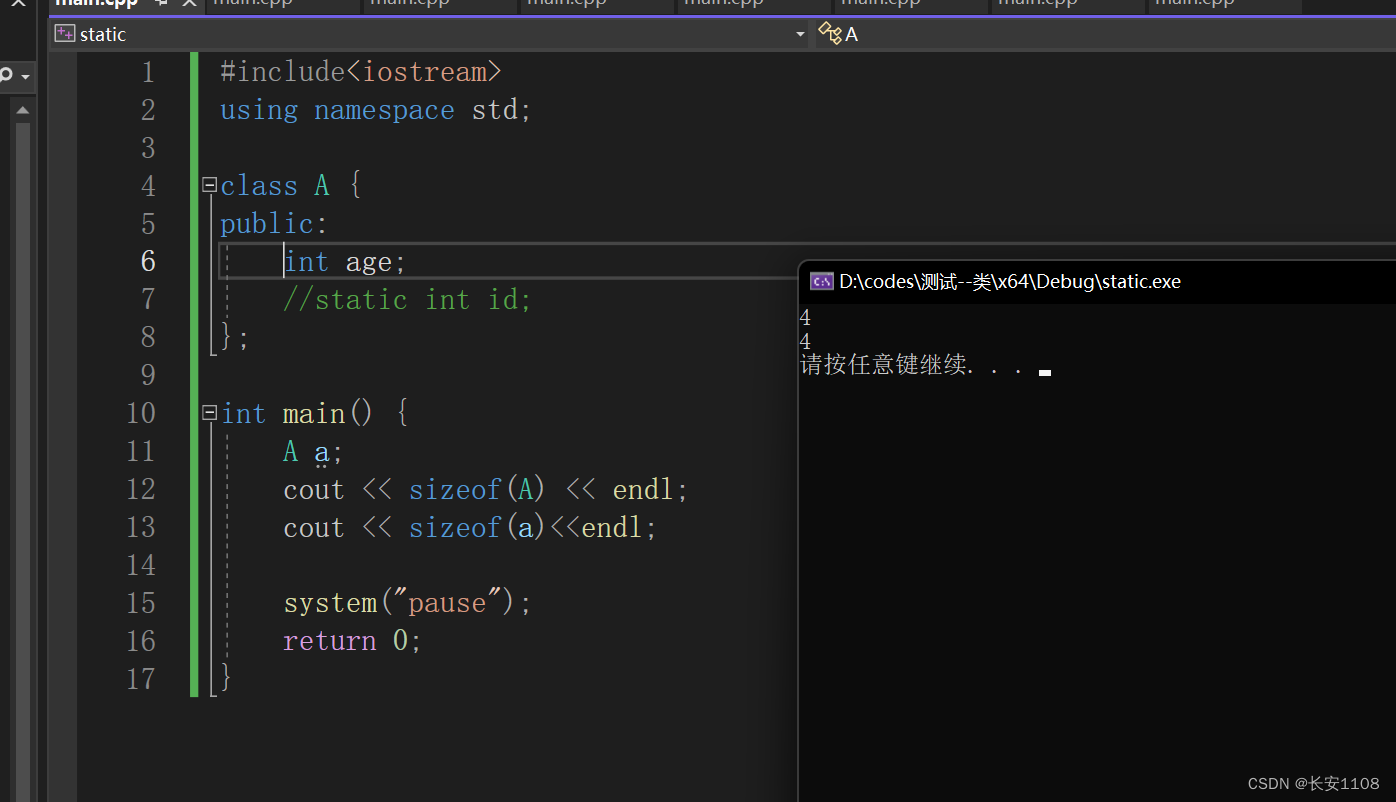Click line number 15 in the editor margin

point(141,603)
